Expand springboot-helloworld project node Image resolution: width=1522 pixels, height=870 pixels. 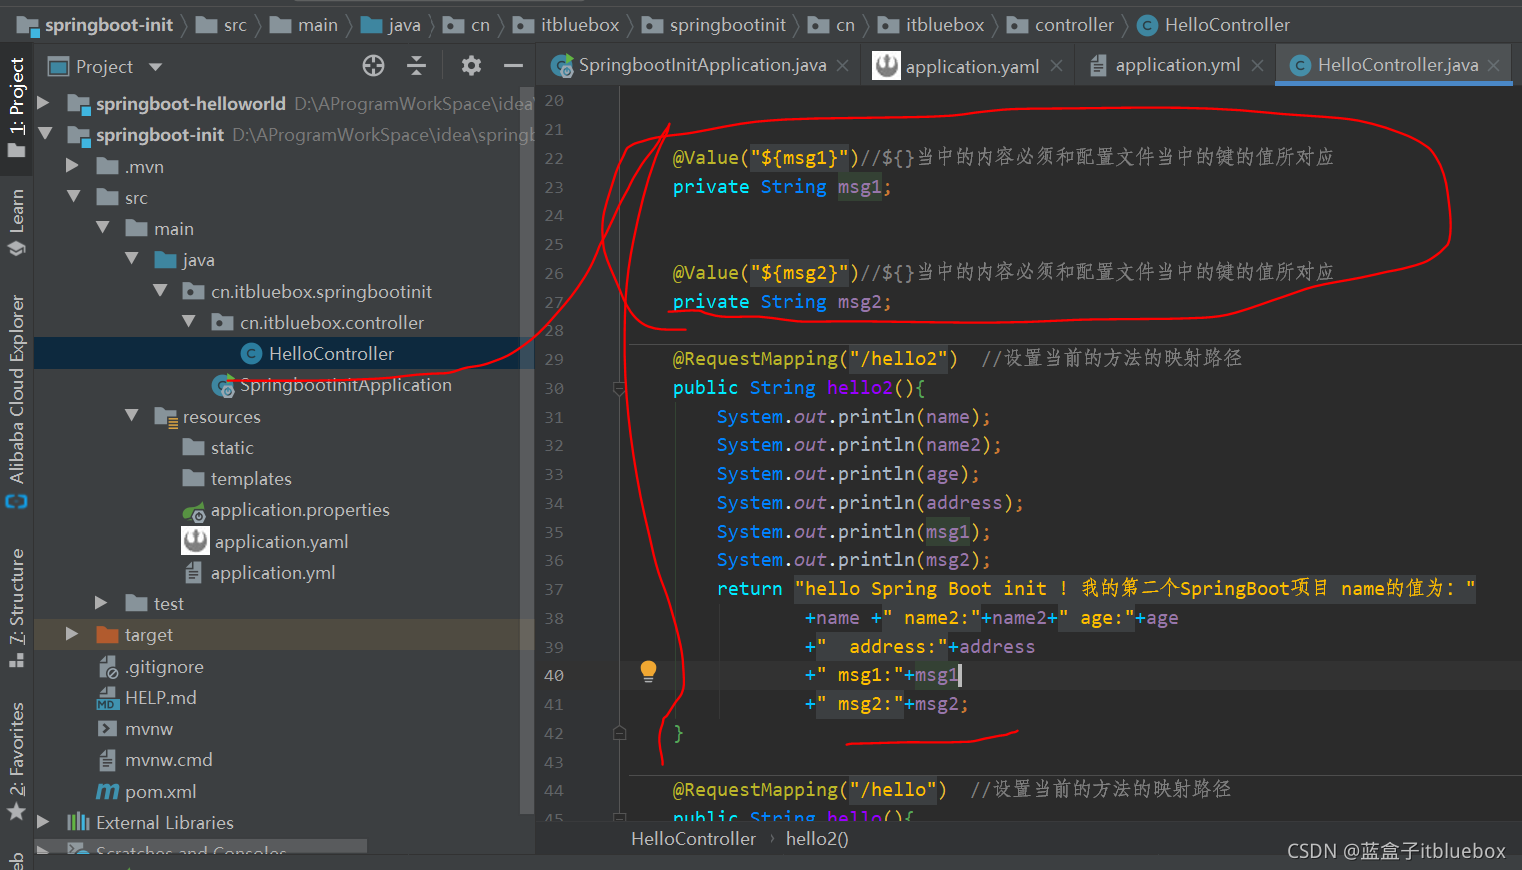(x=43, y=103)
